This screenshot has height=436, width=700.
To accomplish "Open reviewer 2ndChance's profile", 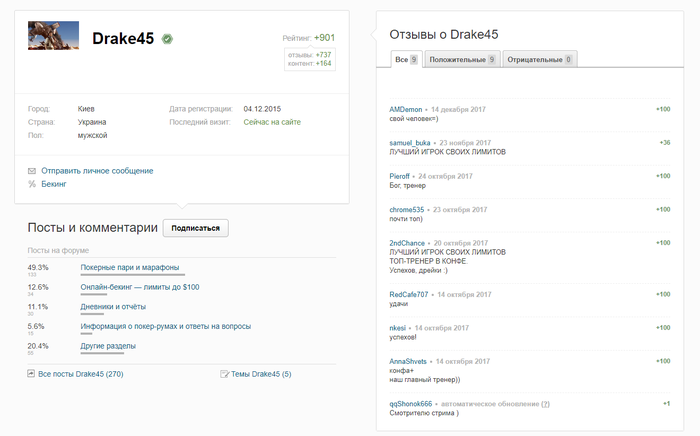I will pos(407,243).
